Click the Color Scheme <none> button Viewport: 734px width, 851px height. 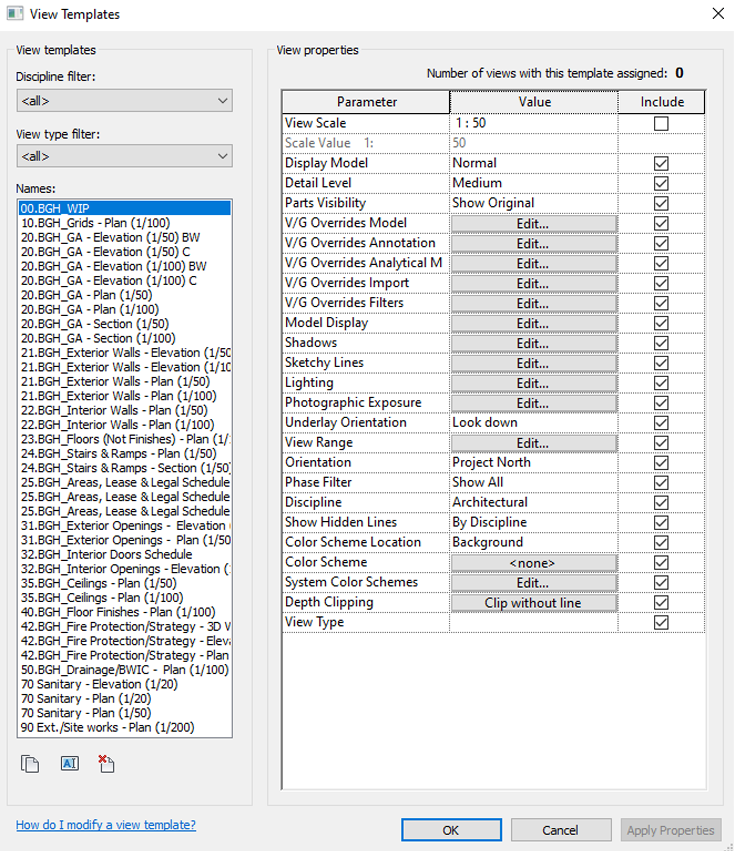pyautogui.click(x=532, y=563)
